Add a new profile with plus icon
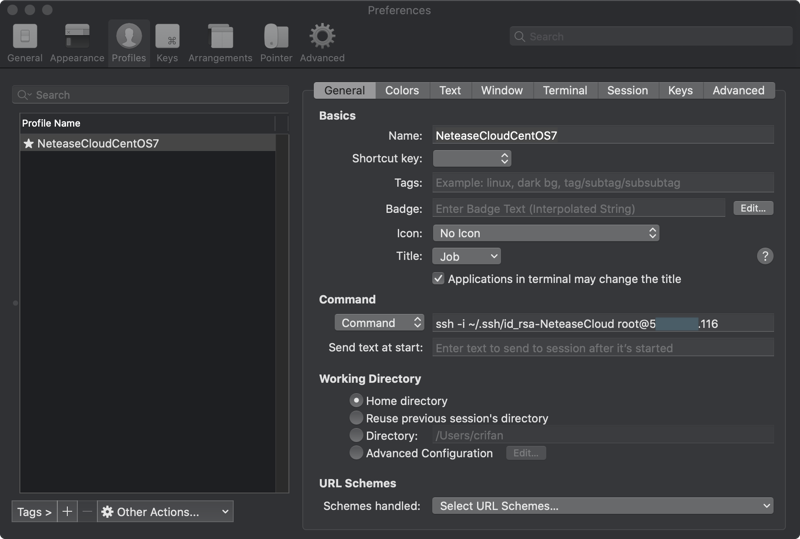 coord(67,511)
